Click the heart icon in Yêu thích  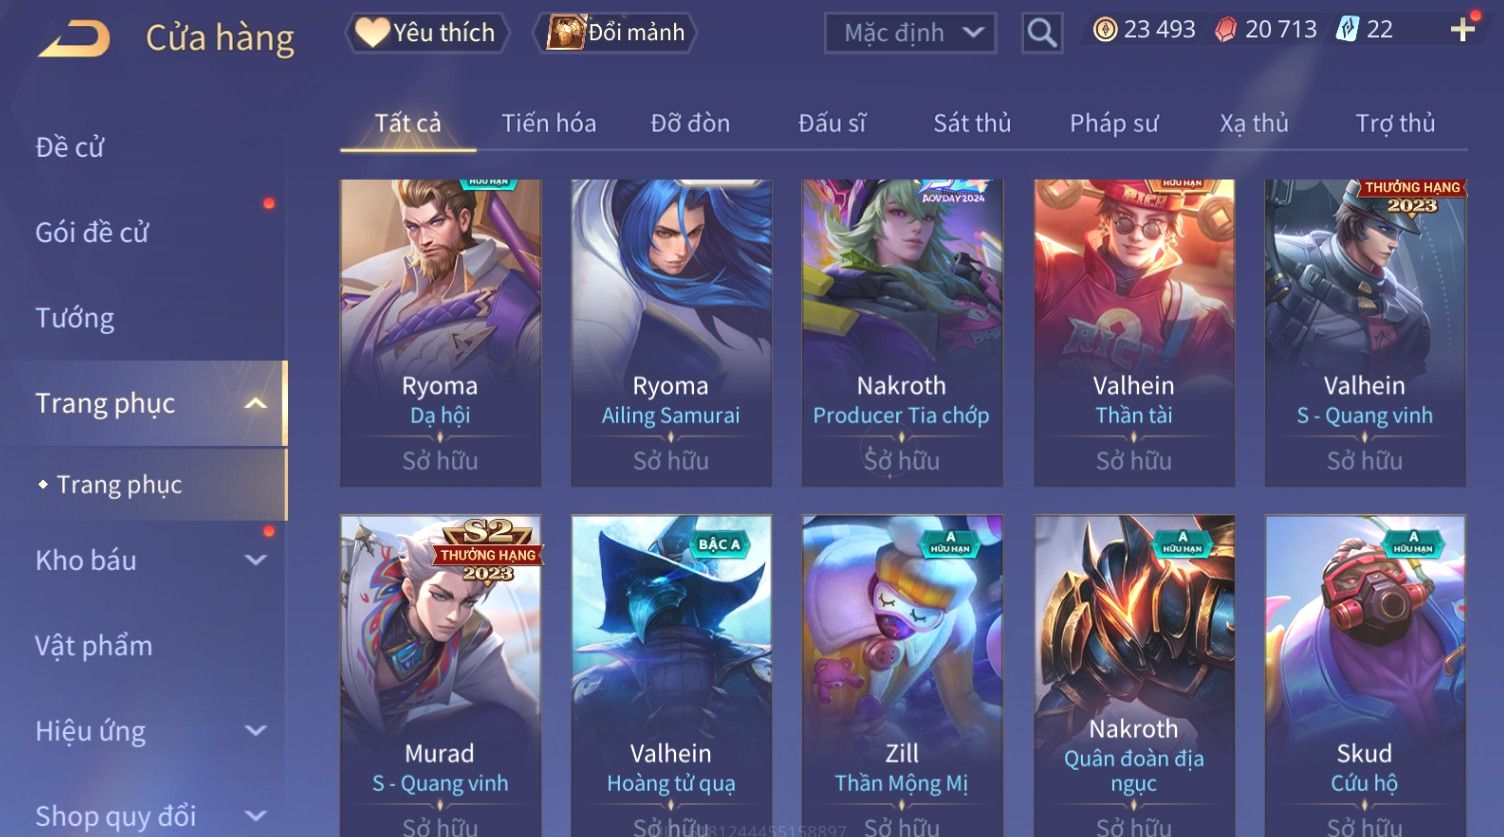[371, 32]
